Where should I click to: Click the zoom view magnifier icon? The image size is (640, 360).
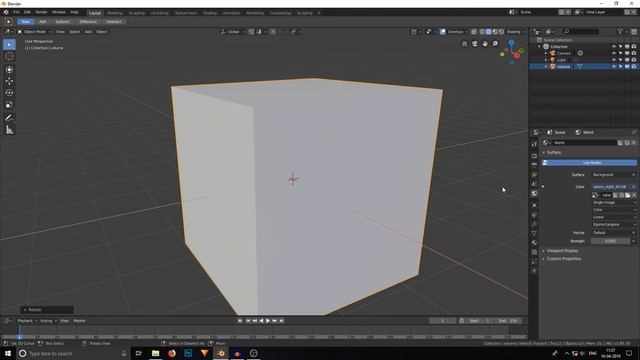coord(495,44)
